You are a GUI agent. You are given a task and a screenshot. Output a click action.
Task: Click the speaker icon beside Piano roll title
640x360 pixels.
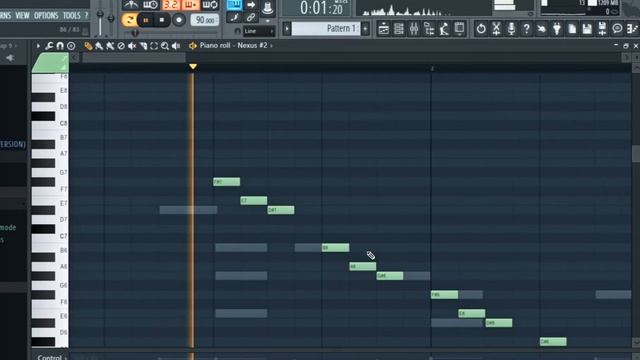click(x=193, y=46)
